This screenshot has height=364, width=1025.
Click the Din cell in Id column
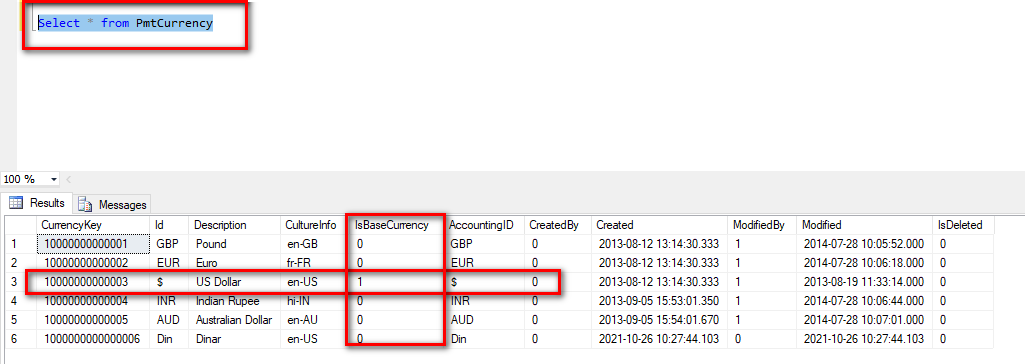coord(169,339)
